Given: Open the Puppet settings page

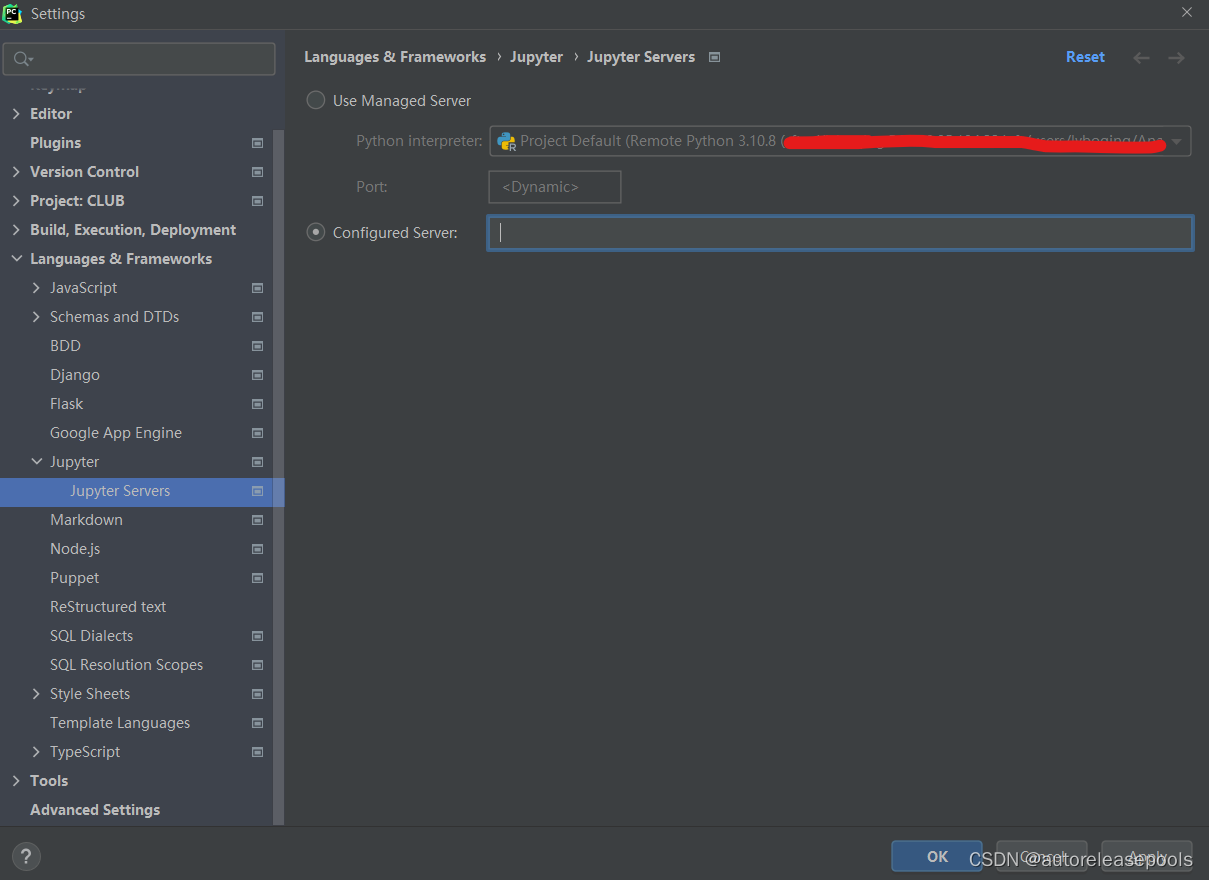Looking at the screenshot, I should (x=74, y=578).
